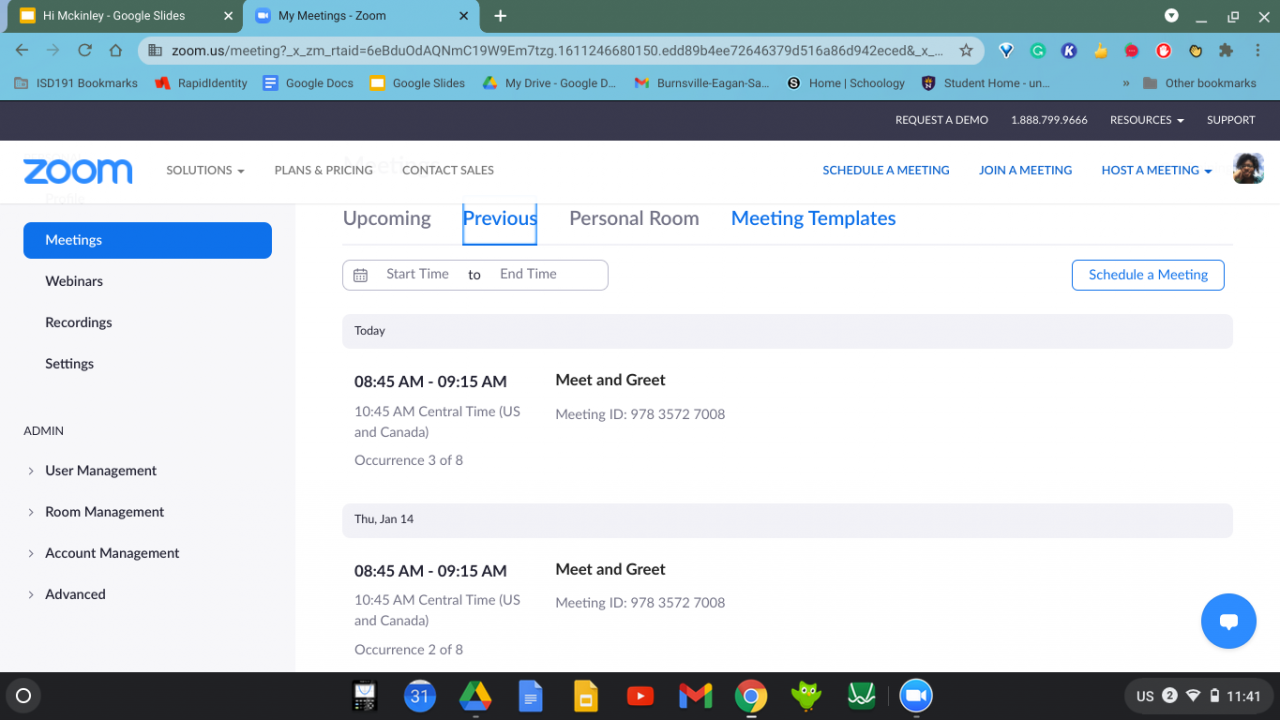Click JOIN A MEETING link

pyautogui.click(x=1025, y=170)
